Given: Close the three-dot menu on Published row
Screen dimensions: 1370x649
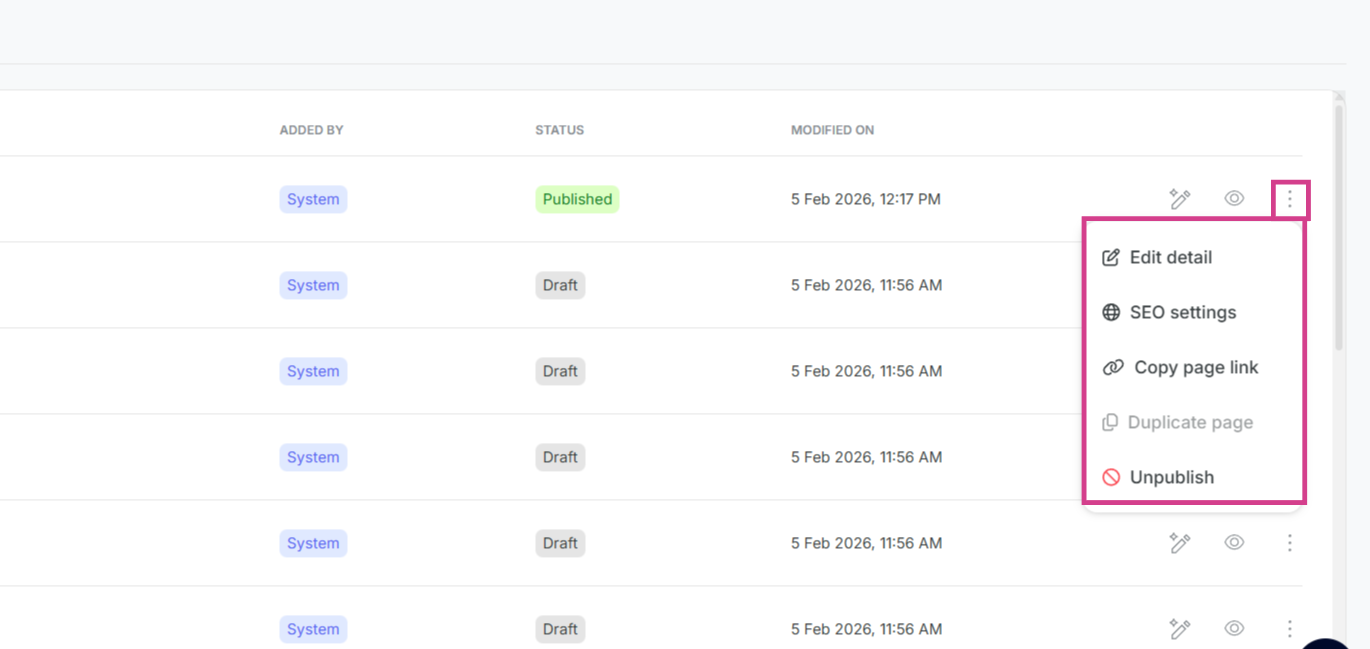Looking at the screenshot, I should (1290, 200).
